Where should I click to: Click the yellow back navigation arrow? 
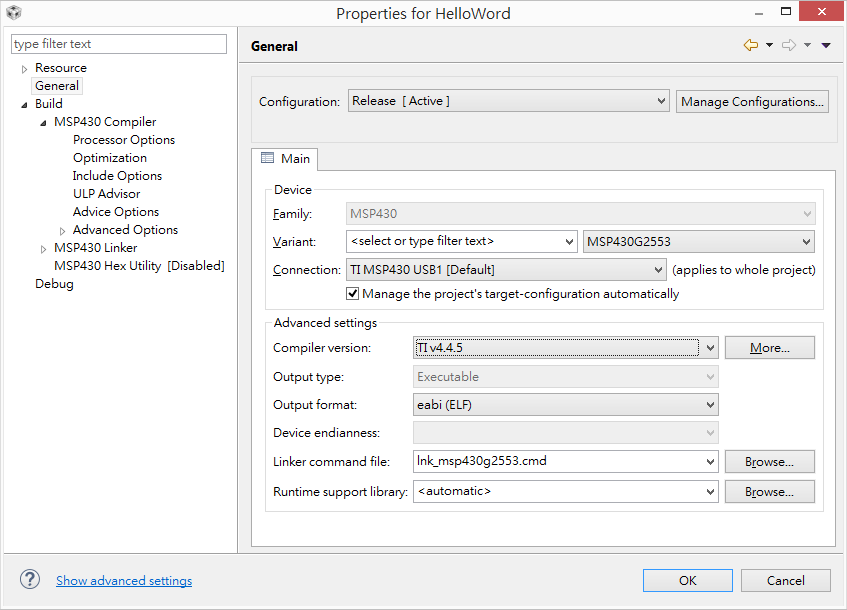click(751, 45)
